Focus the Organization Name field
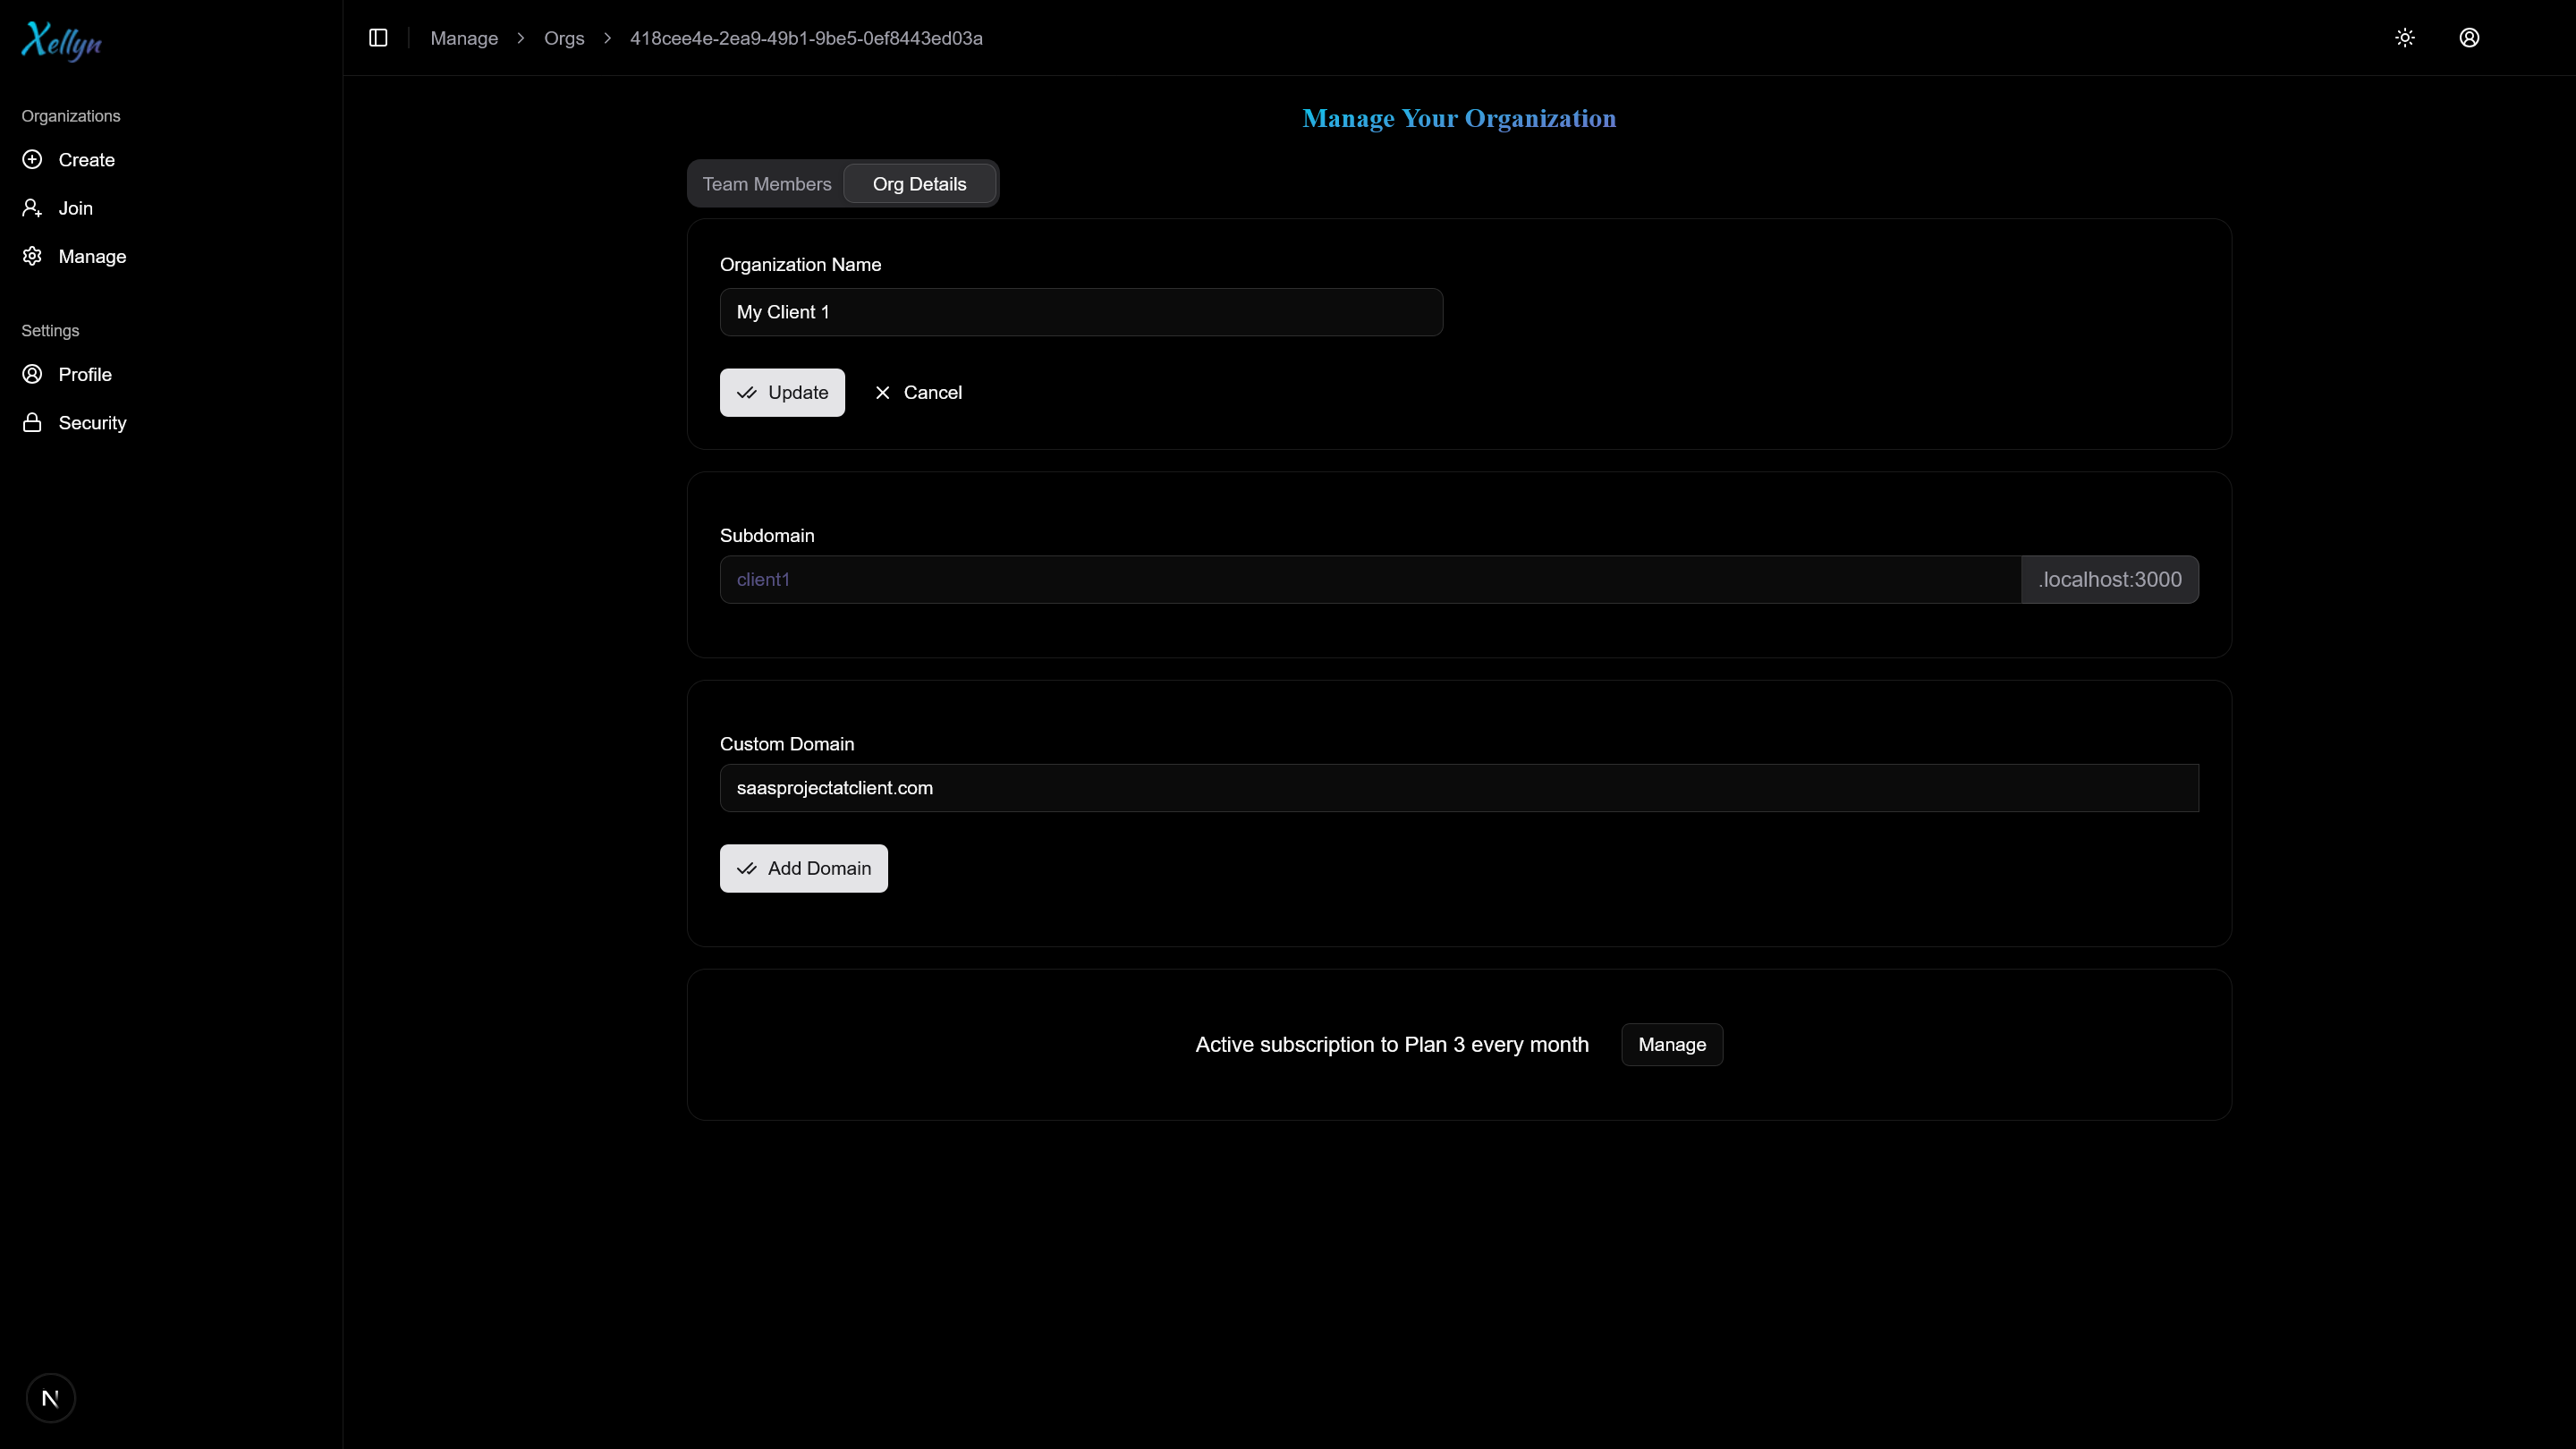 (x=1081, y=312)
